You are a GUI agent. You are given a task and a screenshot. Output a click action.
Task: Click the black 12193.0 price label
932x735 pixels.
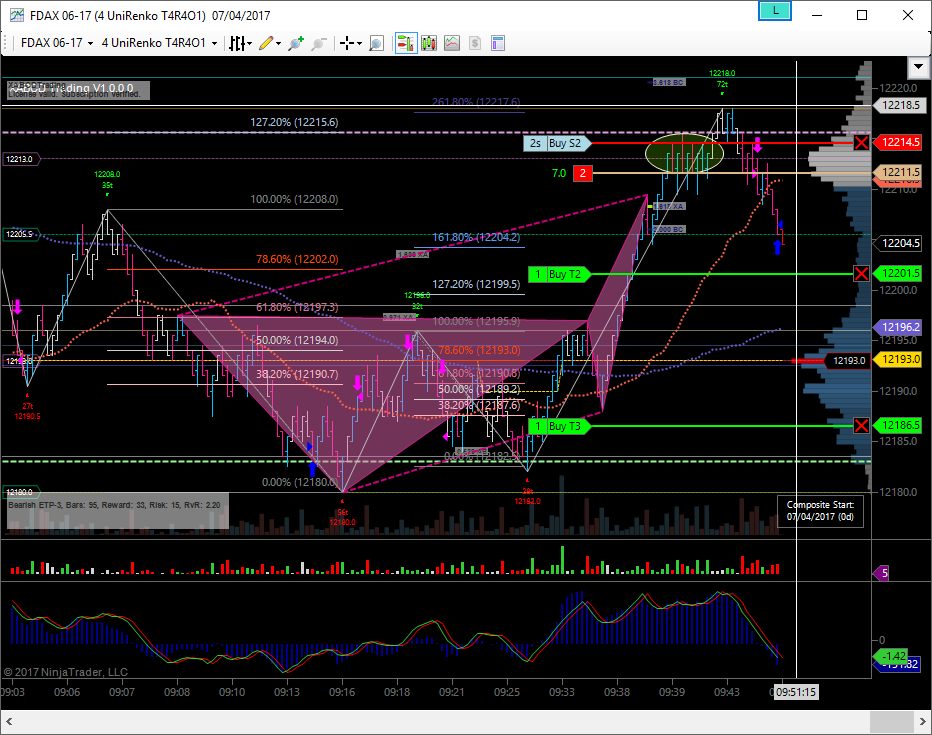click(x=848, y=361)
